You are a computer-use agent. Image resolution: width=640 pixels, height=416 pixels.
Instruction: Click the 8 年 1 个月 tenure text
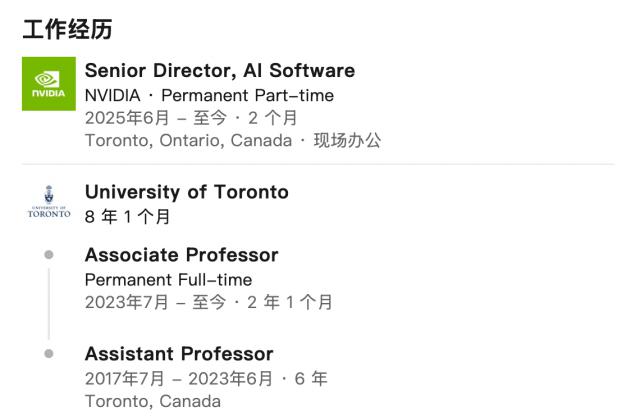(x=127, y=216)
